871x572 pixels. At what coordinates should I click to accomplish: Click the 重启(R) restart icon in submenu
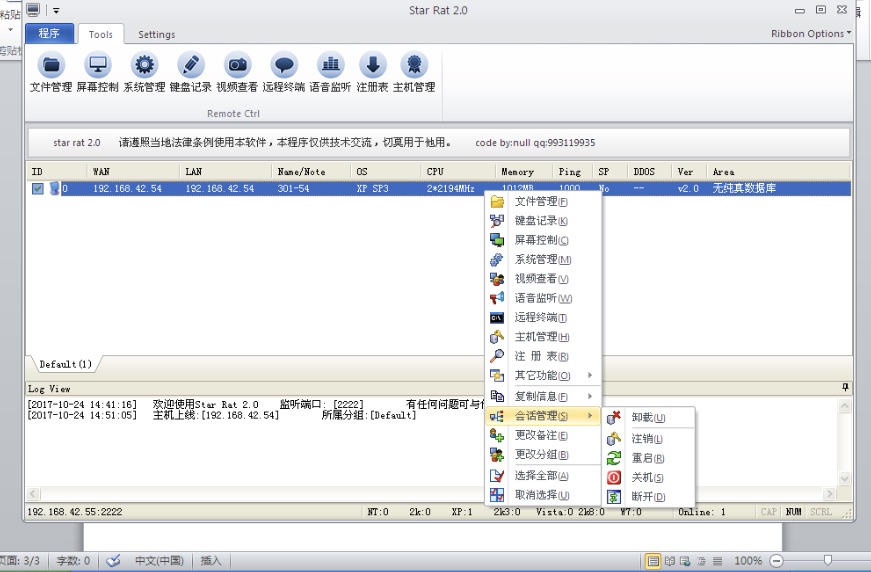[x=614, y=458]
